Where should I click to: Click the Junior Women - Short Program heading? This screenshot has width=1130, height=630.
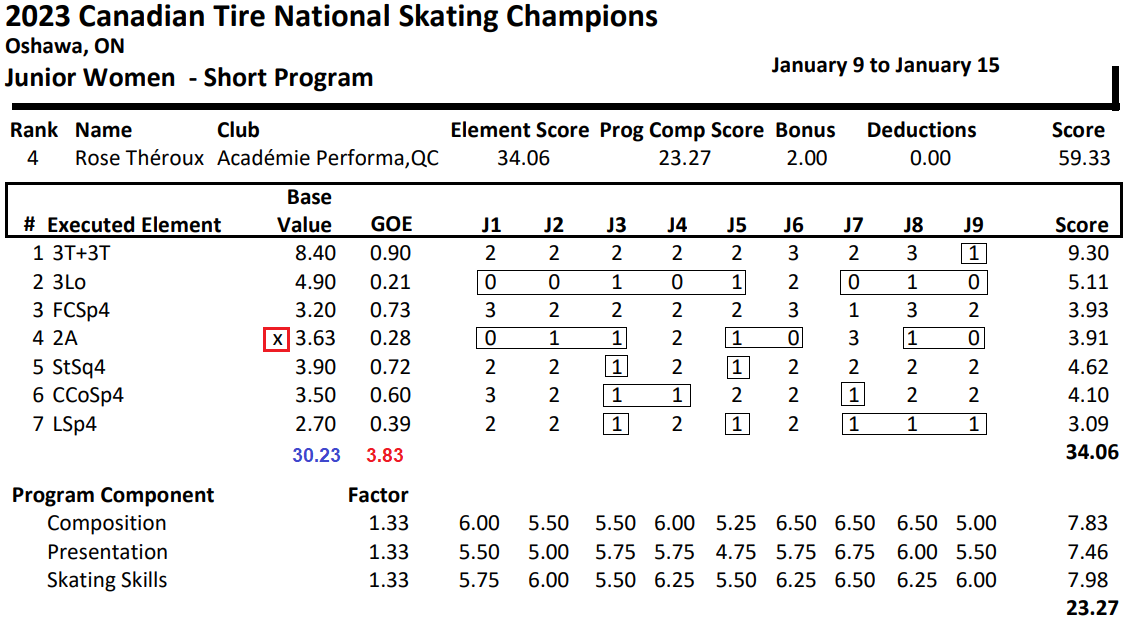(x=189, y=78)
